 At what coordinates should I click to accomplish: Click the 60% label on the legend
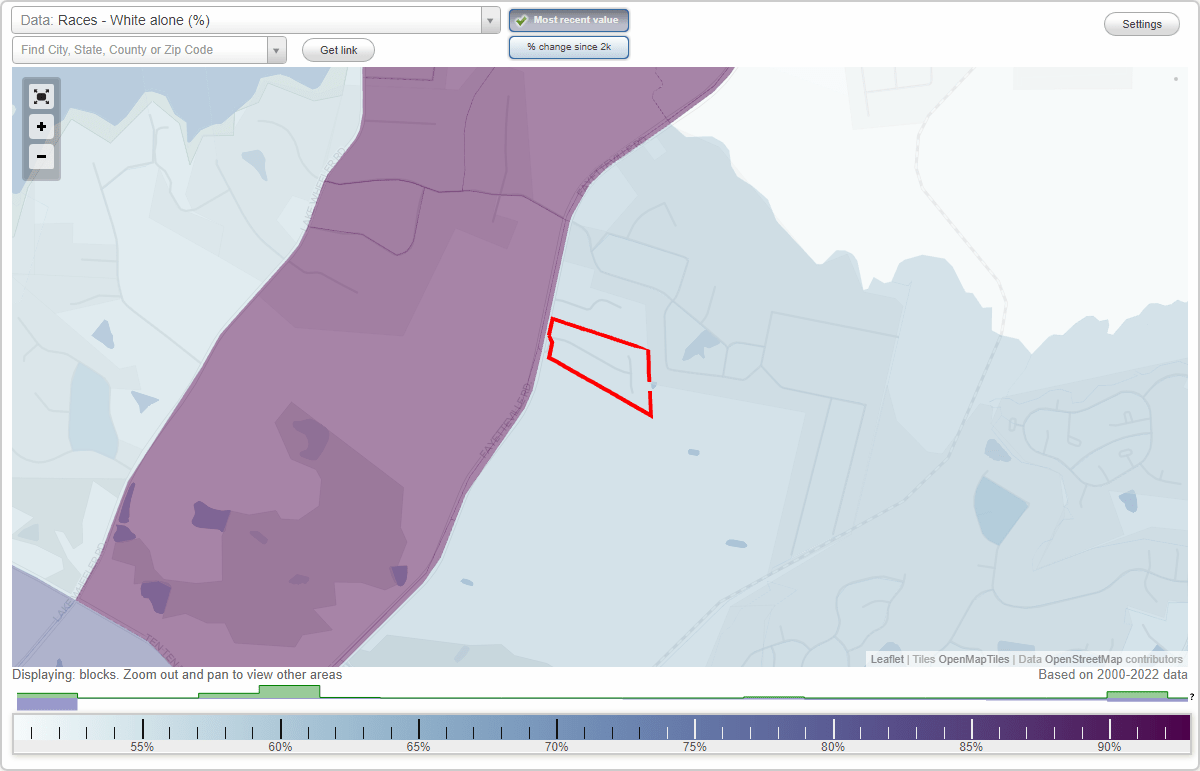(x=280, y=747)
